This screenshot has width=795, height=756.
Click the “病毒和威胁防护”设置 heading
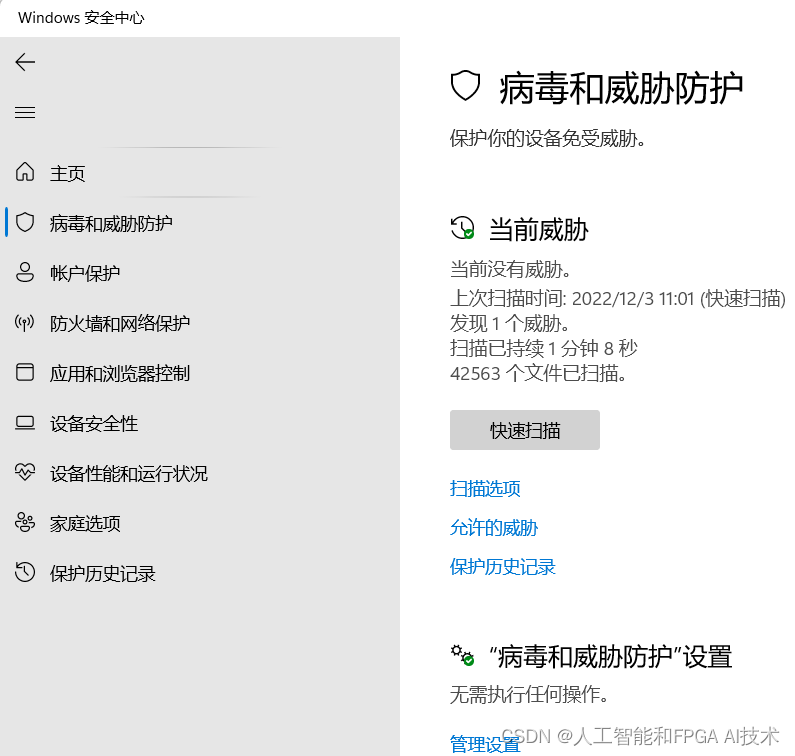tap(610, 657)
